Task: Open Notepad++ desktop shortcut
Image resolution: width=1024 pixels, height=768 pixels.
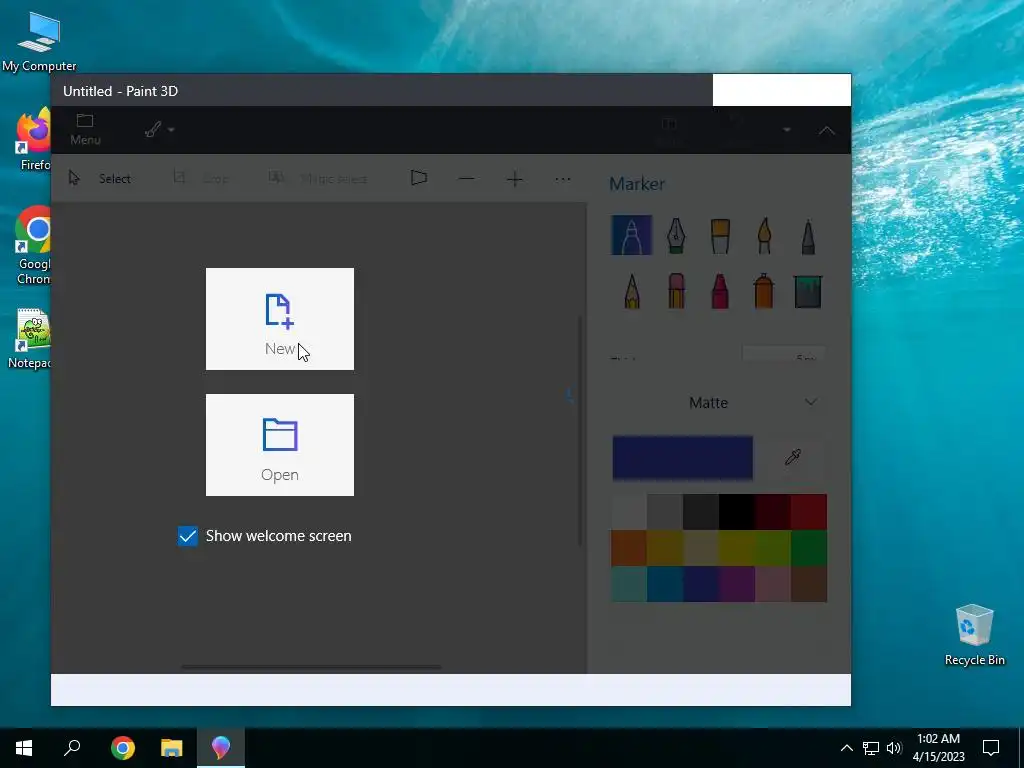Action: pos(31,338)
